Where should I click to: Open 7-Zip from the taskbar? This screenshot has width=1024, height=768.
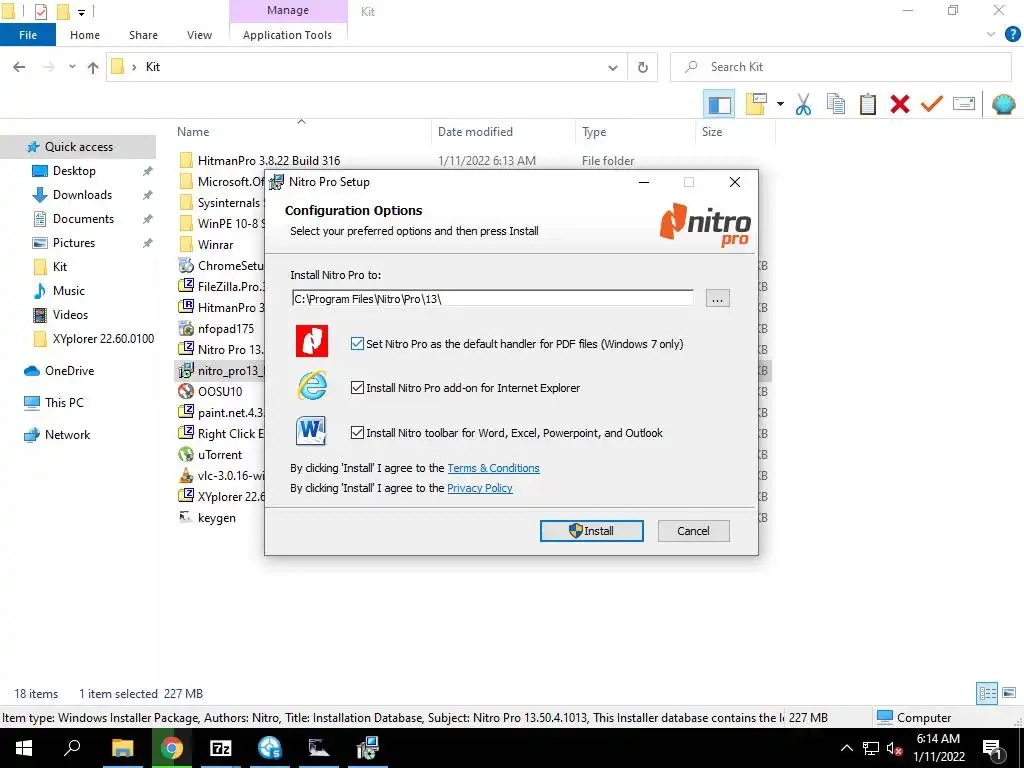(x=220, y=748)
